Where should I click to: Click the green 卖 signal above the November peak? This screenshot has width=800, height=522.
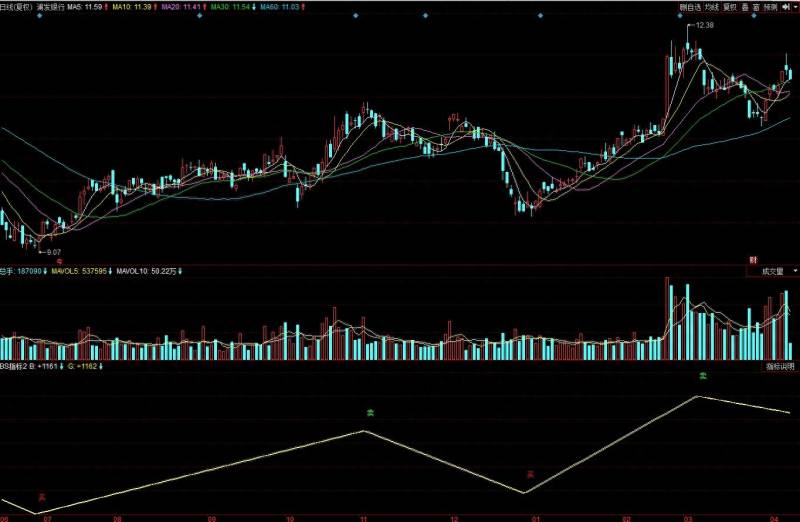click(370, 413)
